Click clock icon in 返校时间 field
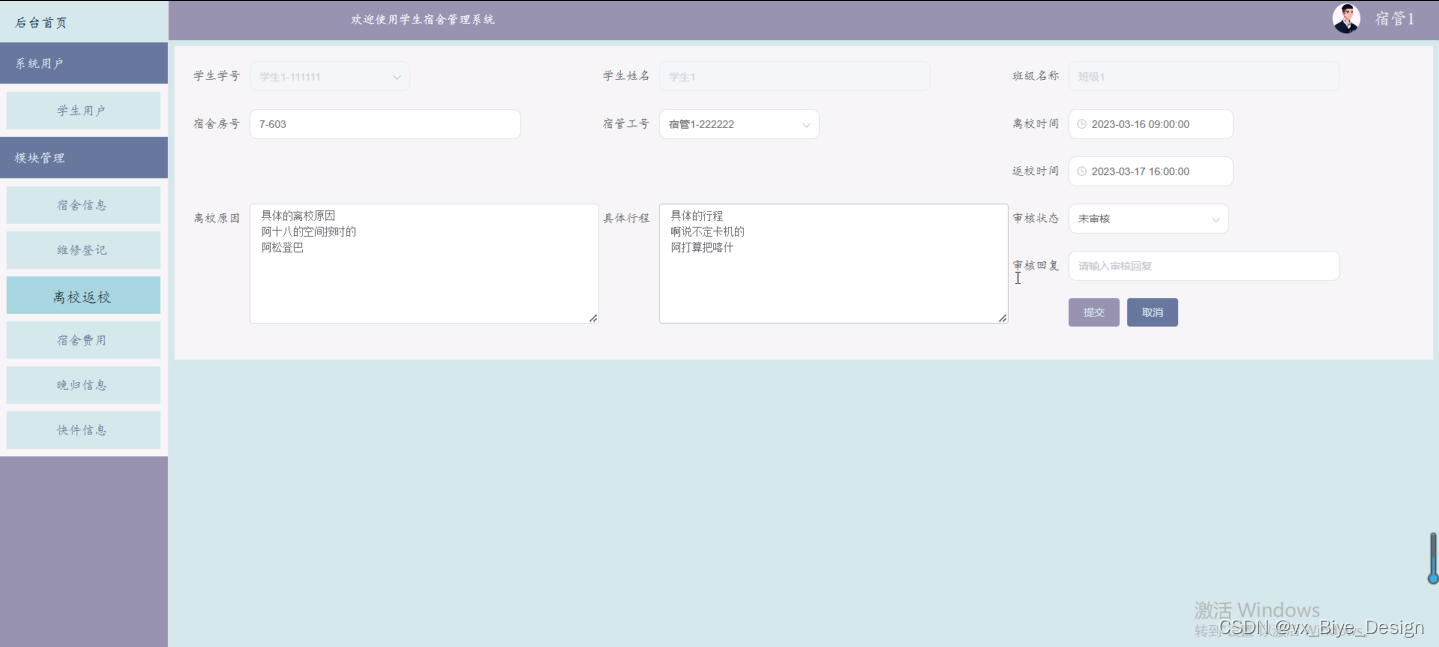Image resolution: width=1439 pixels, height=647 pixels. (x=1081, y=171)
